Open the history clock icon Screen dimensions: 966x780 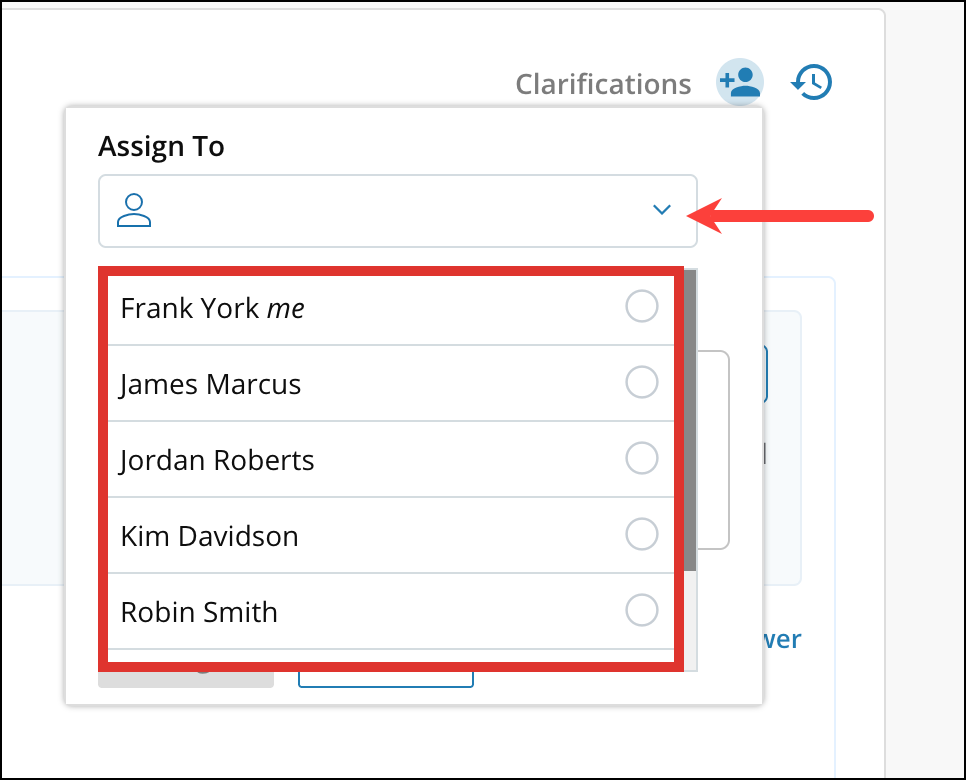coord(812,82)
